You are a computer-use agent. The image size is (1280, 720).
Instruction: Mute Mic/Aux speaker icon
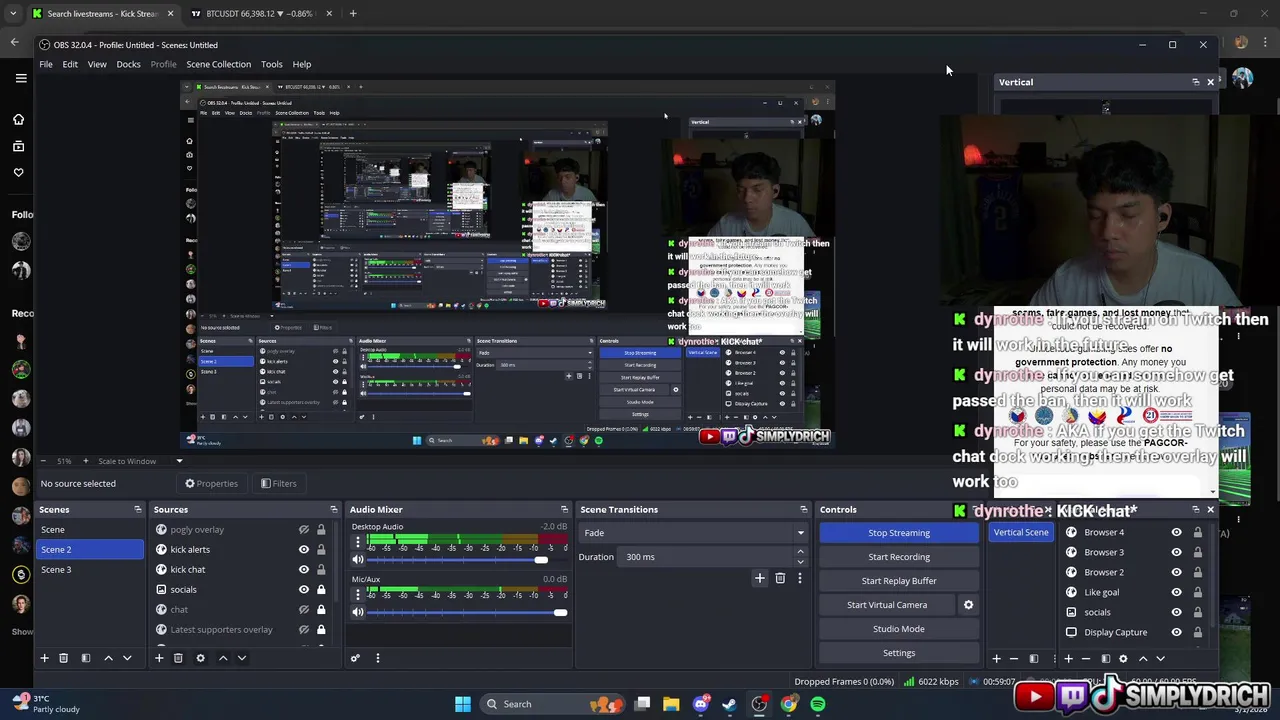pyautogui.click(x=358, y=612)
